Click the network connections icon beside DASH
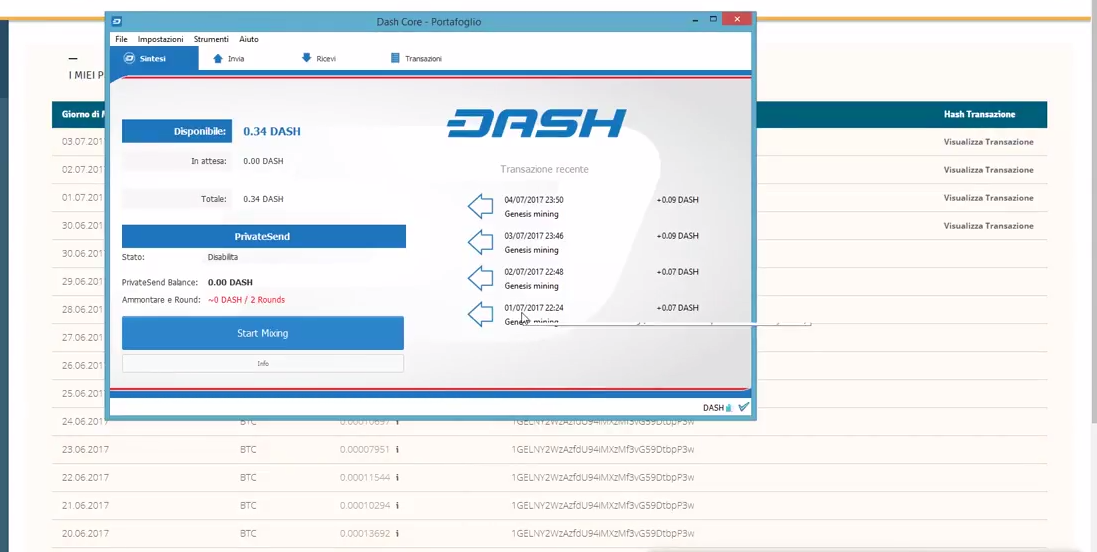The image size is (1097, 552). [x=729, y=408]
